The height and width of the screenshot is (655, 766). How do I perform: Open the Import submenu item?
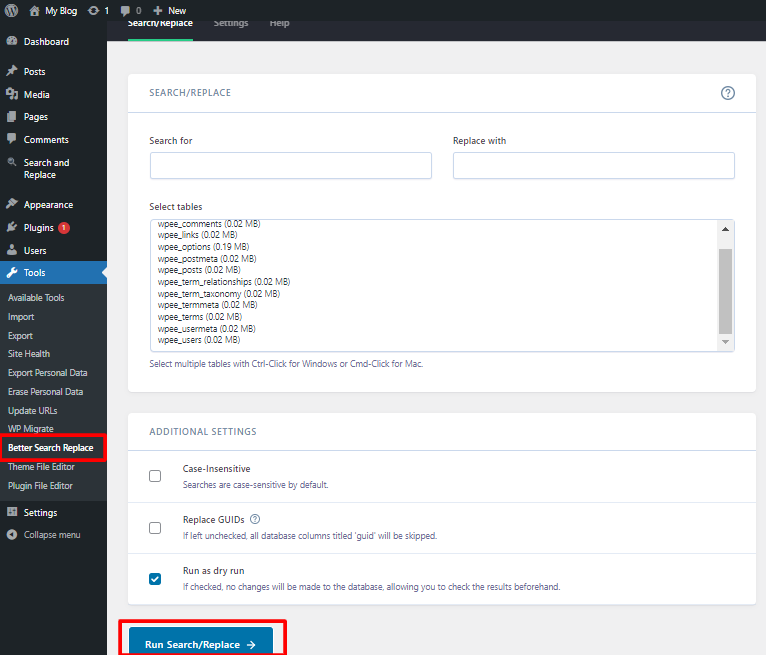click(x=21, y=317)
